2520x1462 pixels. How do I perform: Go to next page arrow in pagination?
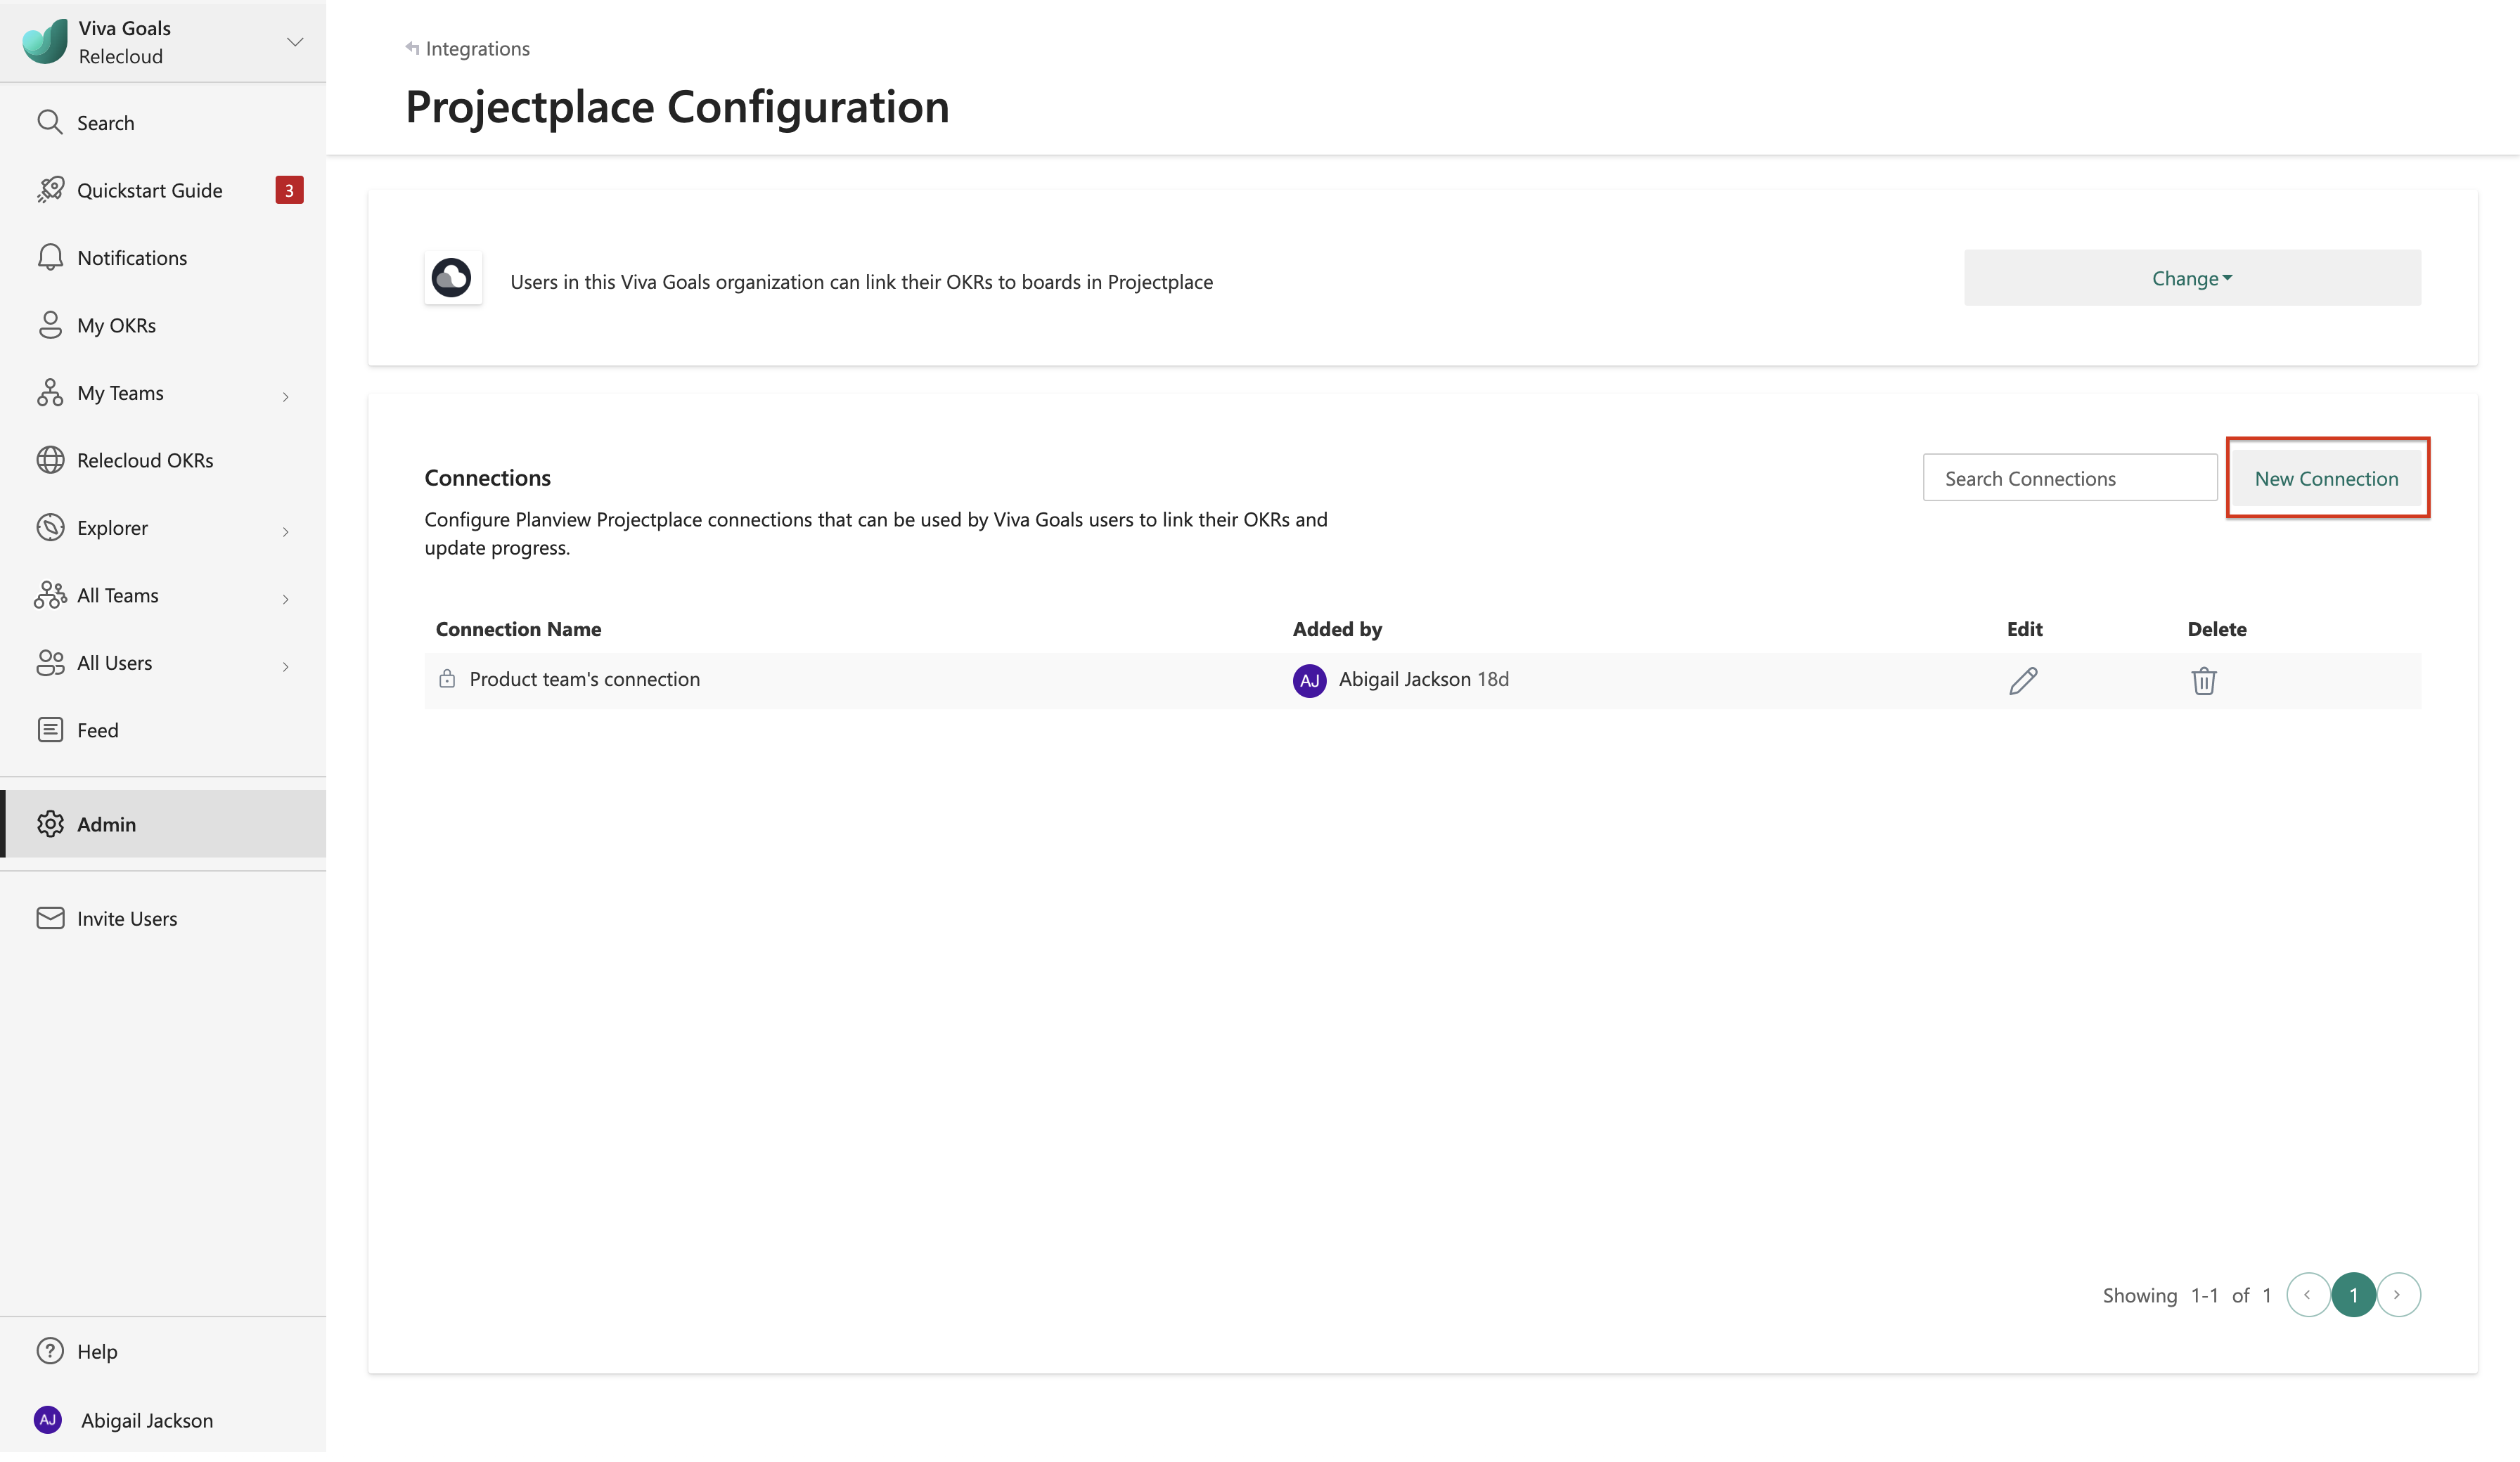2397,1295
